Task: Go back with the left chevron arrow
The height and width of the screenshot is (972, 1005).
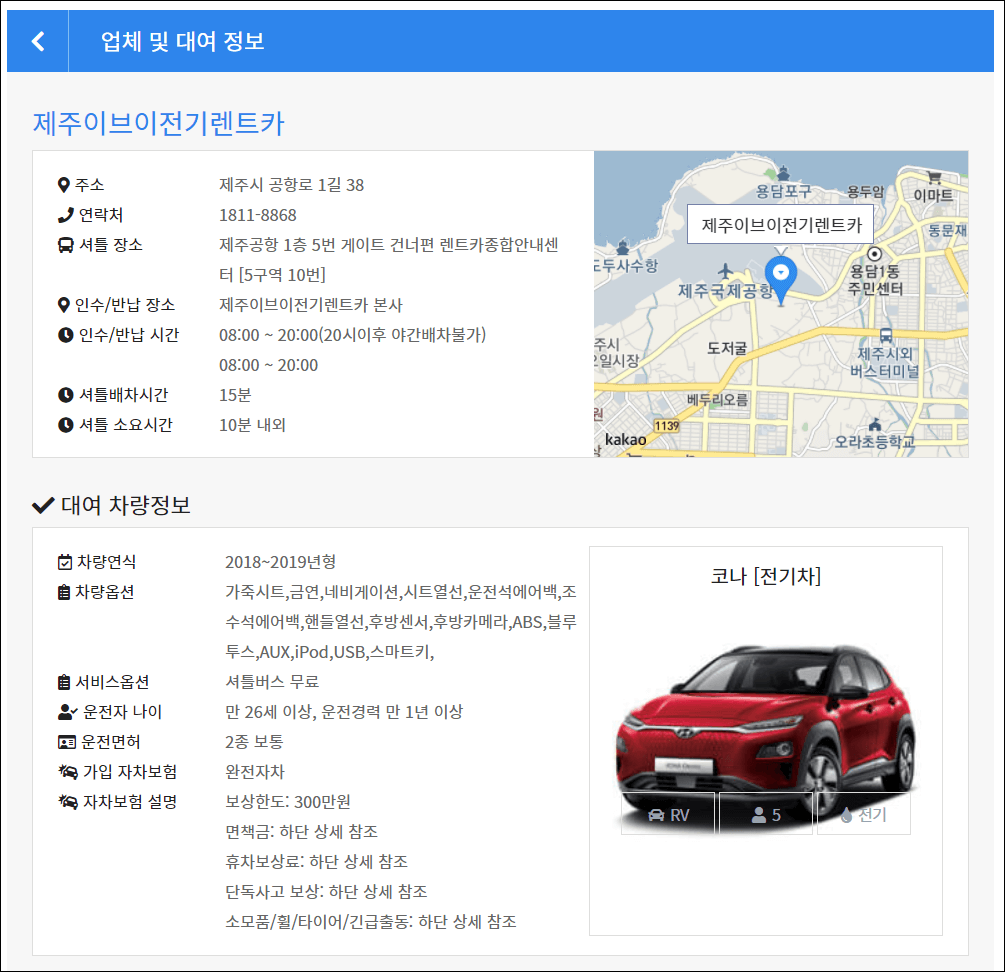Action: pyautogui.click(x=38, y=41)
